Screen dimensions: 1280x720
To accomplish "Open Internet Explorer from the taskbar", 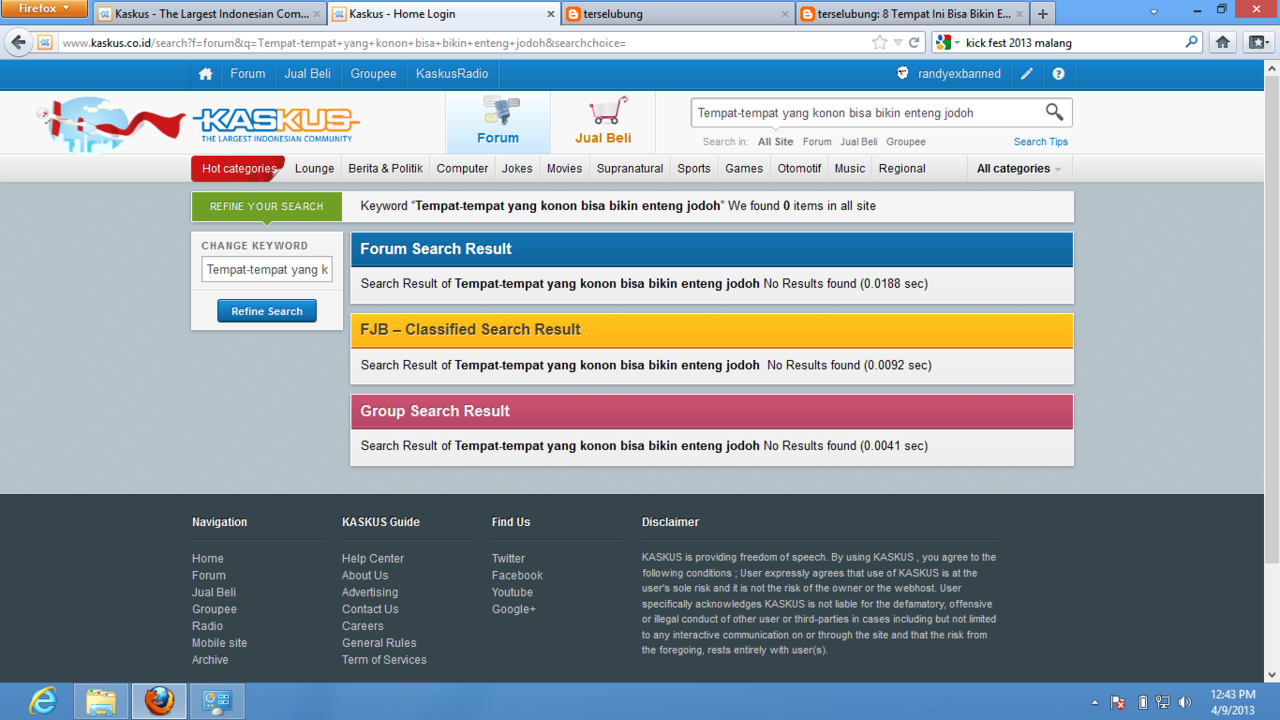I will tap(42, 701).
